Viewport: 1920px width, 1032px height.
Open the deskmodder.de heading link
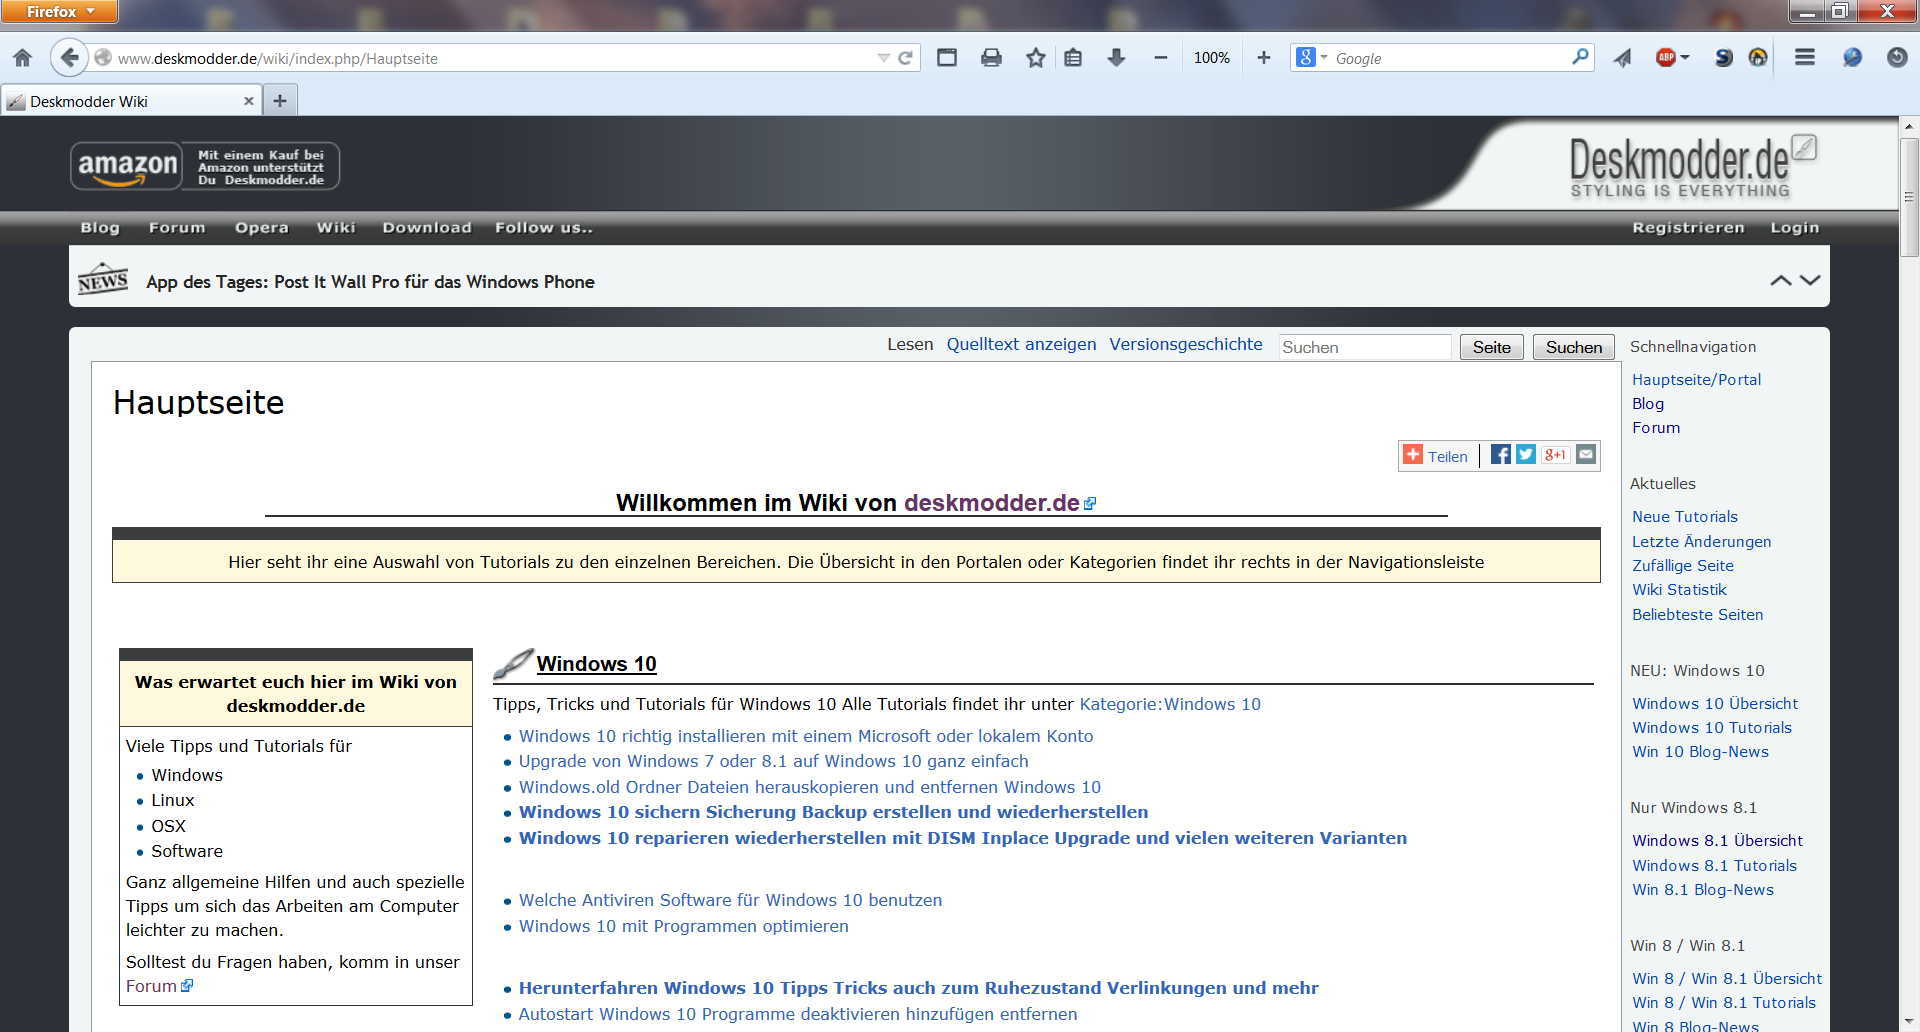991,503
